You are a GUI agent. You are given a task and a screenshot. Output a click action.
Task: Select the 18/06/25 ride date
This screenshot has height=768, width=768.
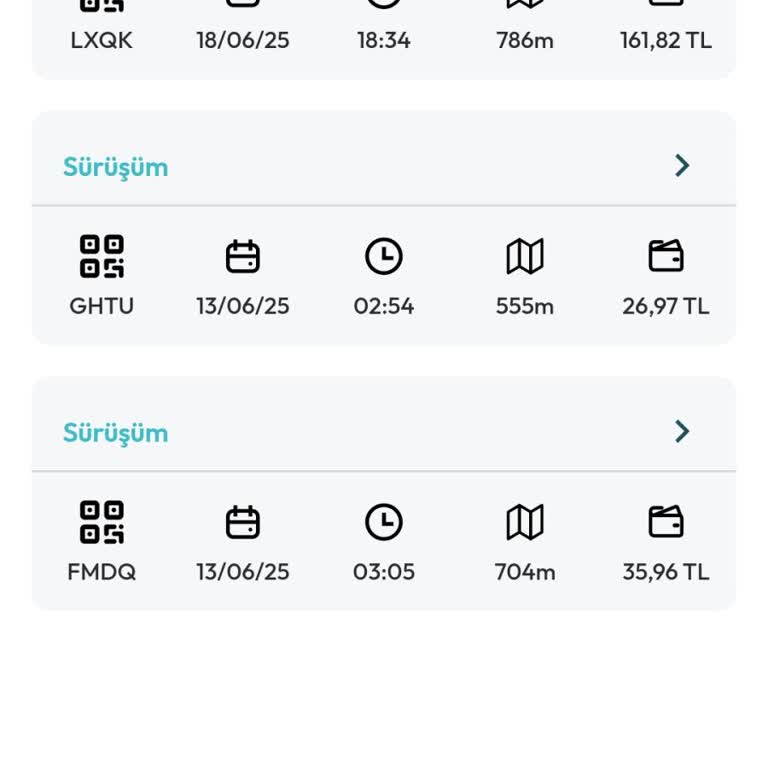click(x=243, y=41)
